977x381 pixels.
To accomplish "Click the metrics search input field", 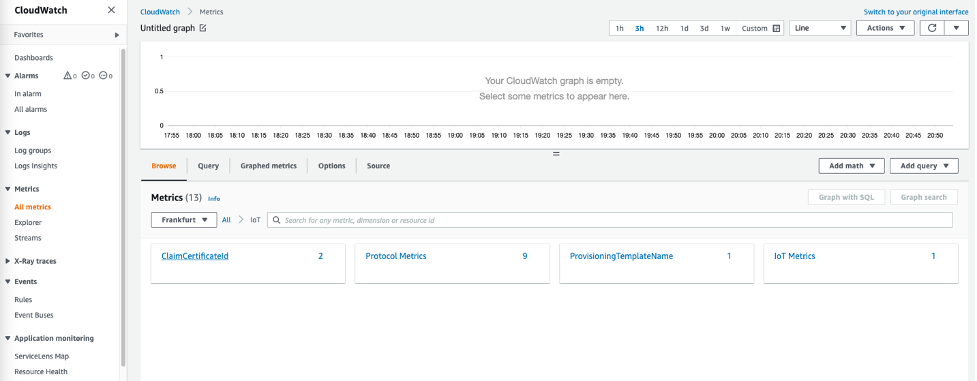I will click(610, 220).
